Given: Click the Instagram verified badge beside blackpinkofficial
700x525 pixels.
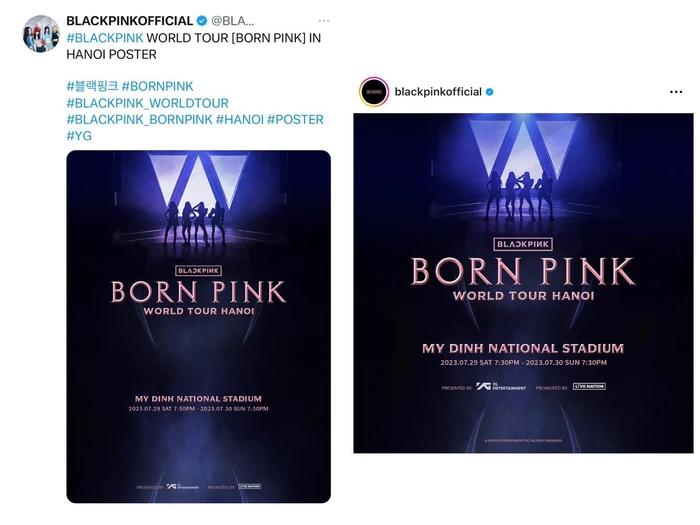Looking at the screenshot, I should pos(490,92).
